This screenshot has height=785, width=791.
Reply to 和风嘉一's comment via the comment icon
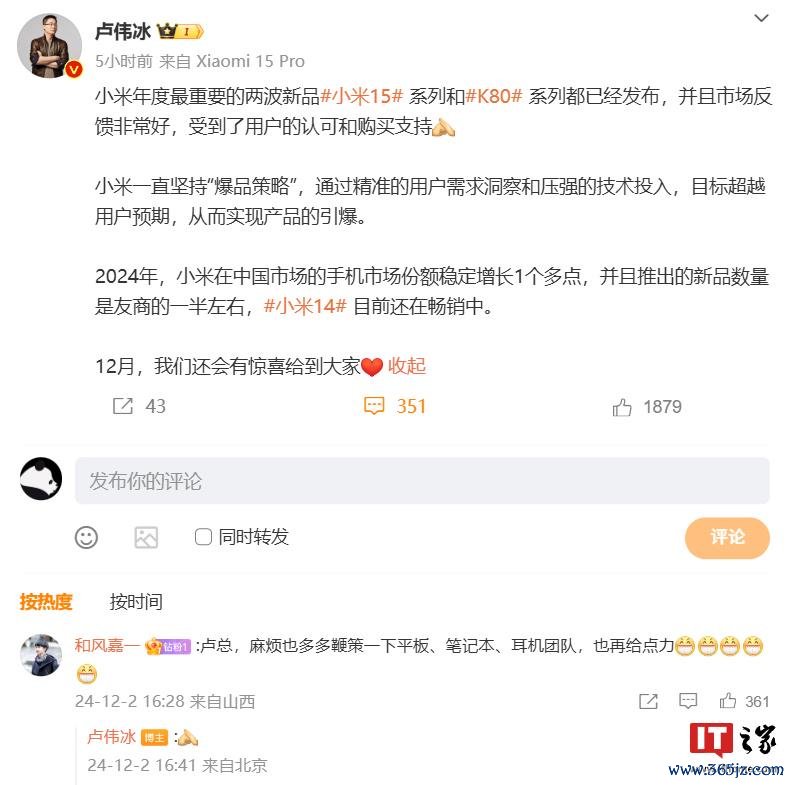(688, 701)
